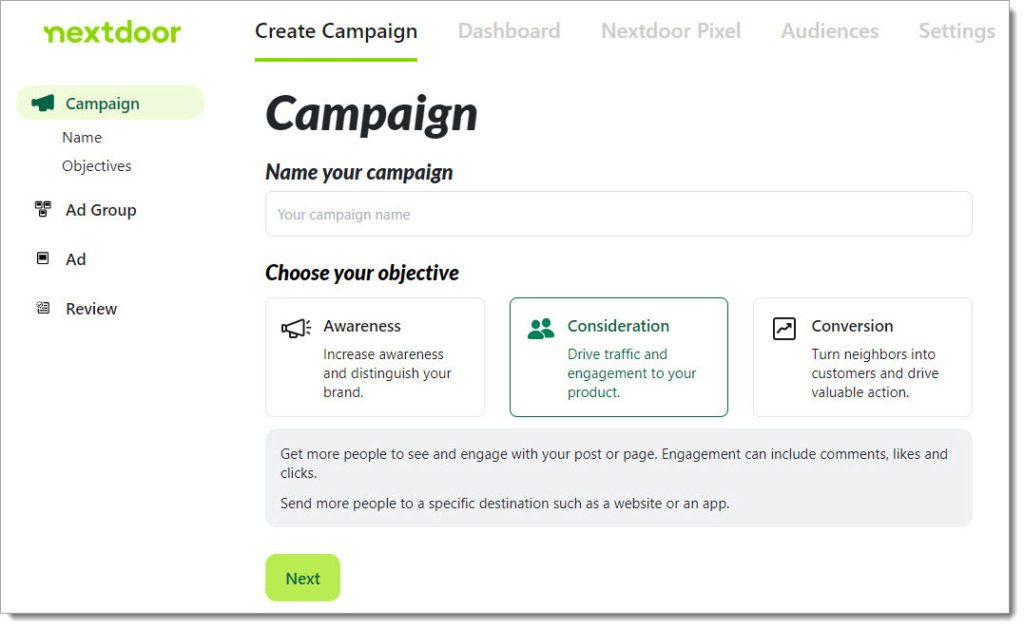Viewport: 1024px width, 628px height.
Task: Select the Consideration objective card
Action: (618, 356)
